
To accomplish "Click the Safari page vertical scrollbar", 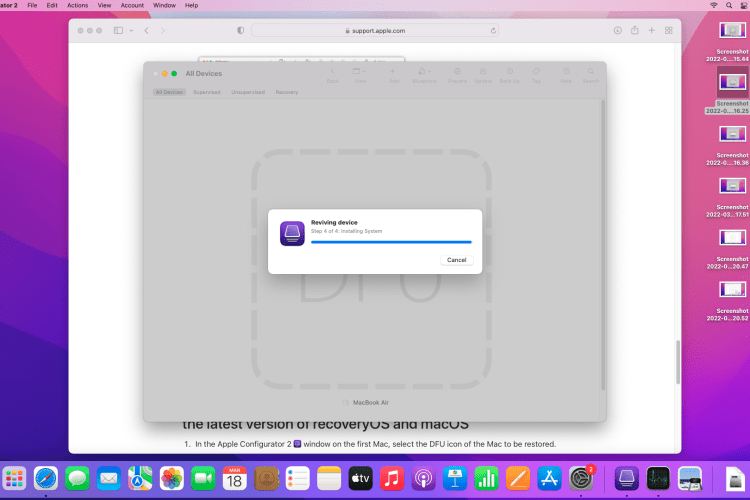I will point(678,362).
